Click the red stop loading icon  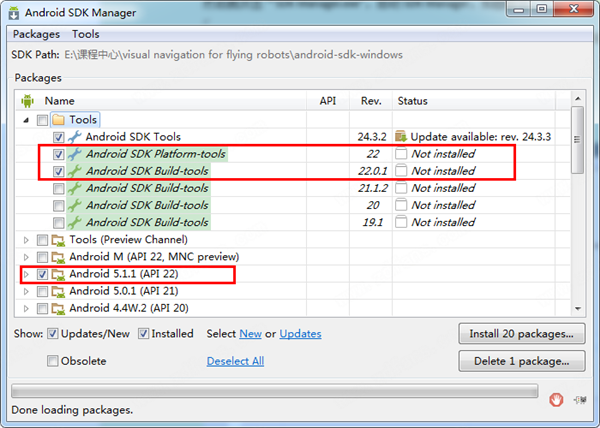(556, 400)
